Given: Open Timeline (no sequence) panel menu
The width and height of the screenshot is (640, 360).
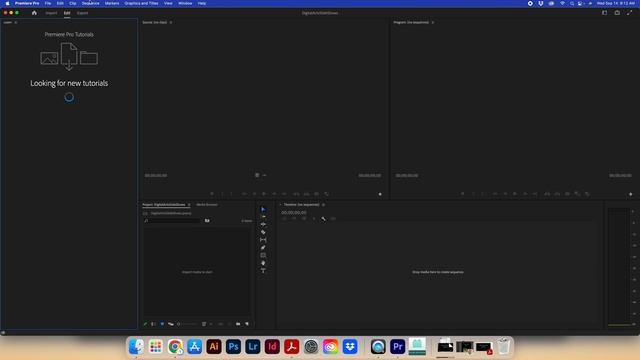Looking at the screenshot, I should (323, 204).
